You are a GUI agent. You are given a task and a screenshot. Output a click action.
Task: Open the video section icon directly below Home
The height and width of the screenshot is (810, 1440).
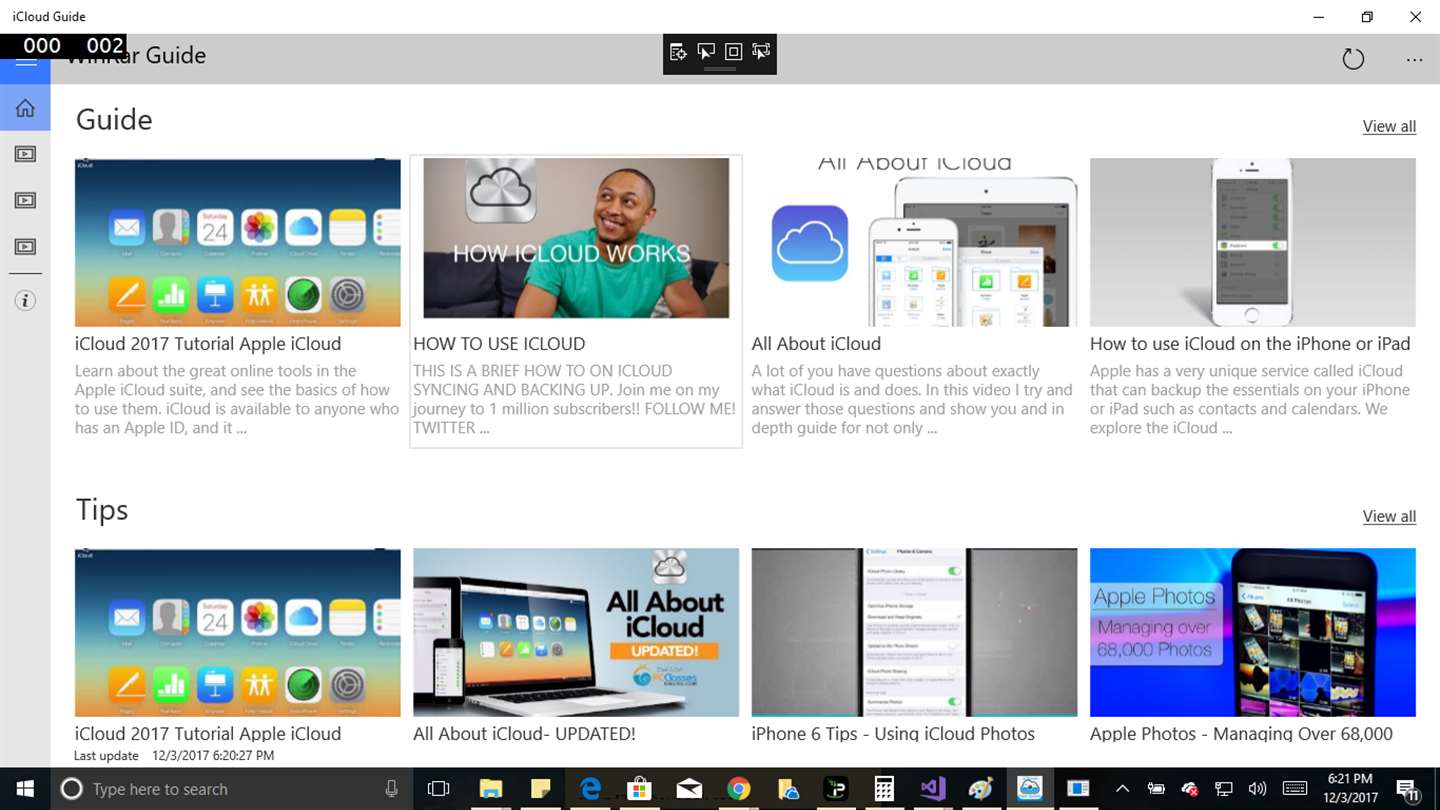click(25, 154)
